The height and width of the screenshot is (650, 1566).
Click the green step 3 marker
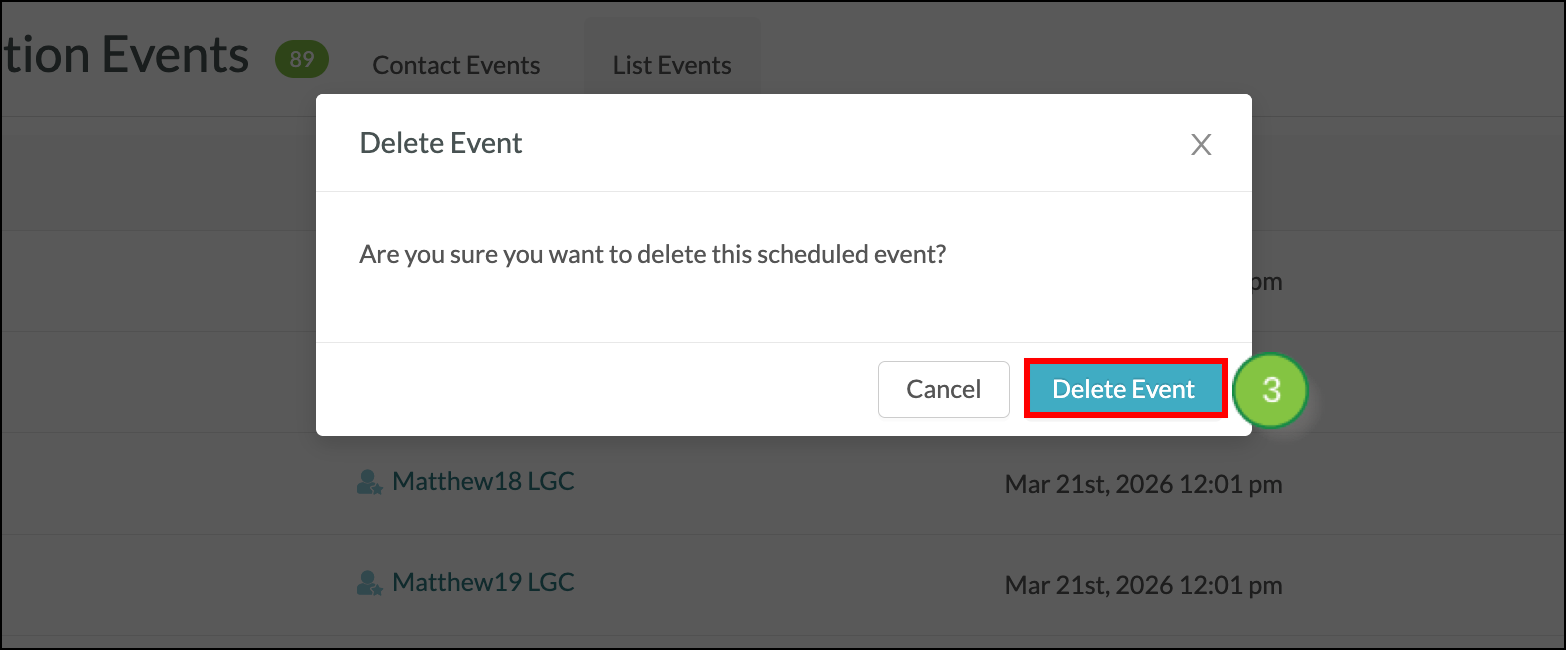coord(1270,389)
